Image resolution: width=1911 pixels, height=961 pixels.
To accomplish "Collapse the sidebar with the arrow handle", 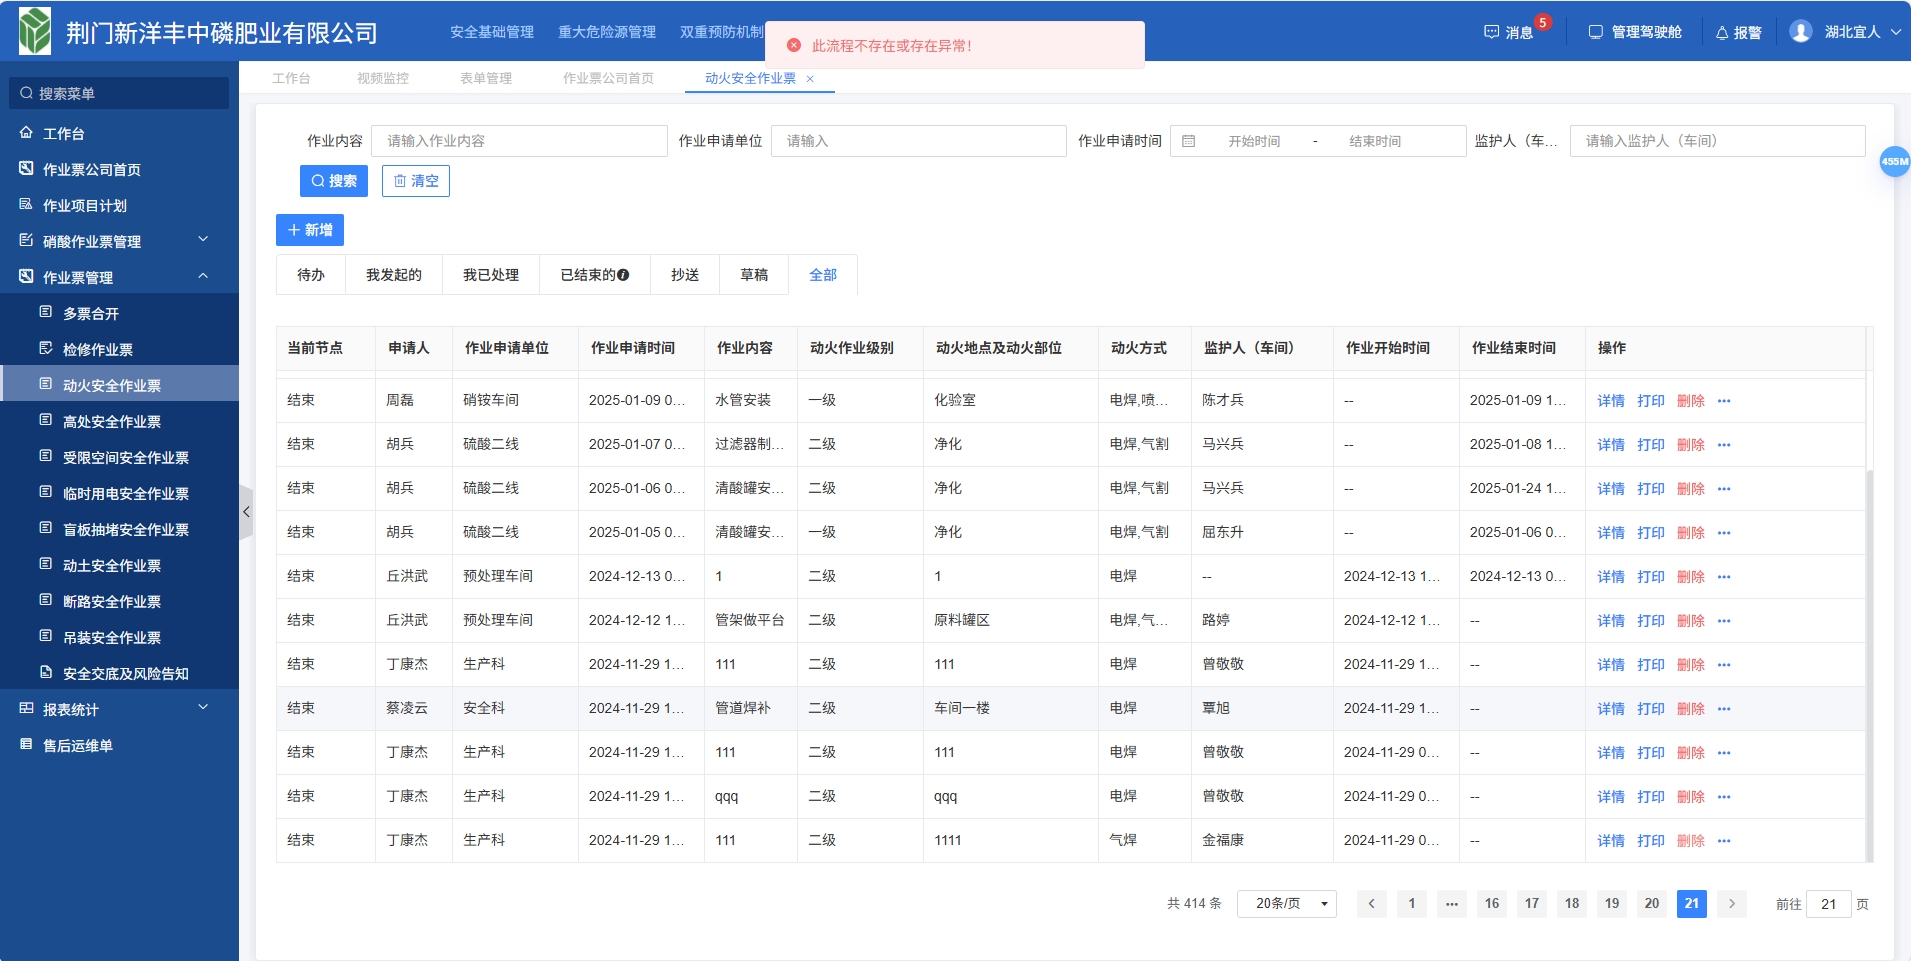I will pyautogui.click(x=246, y=512).
